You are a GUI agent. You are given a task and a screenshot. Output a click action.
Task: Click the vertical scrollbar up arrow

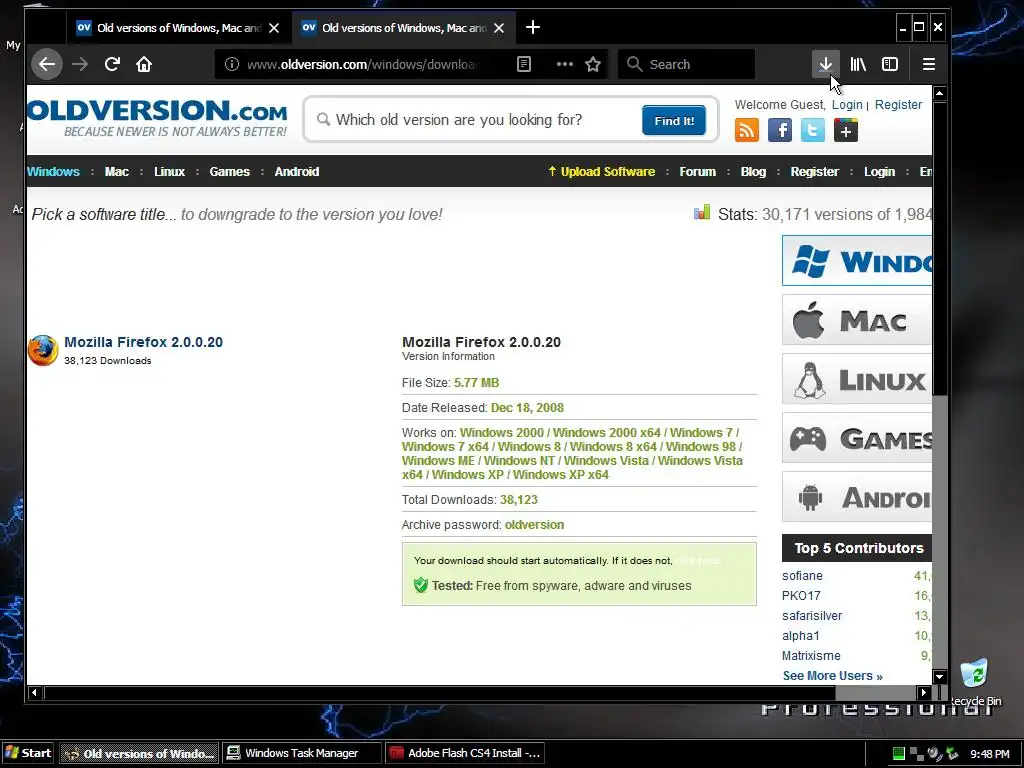pos(940,93)
